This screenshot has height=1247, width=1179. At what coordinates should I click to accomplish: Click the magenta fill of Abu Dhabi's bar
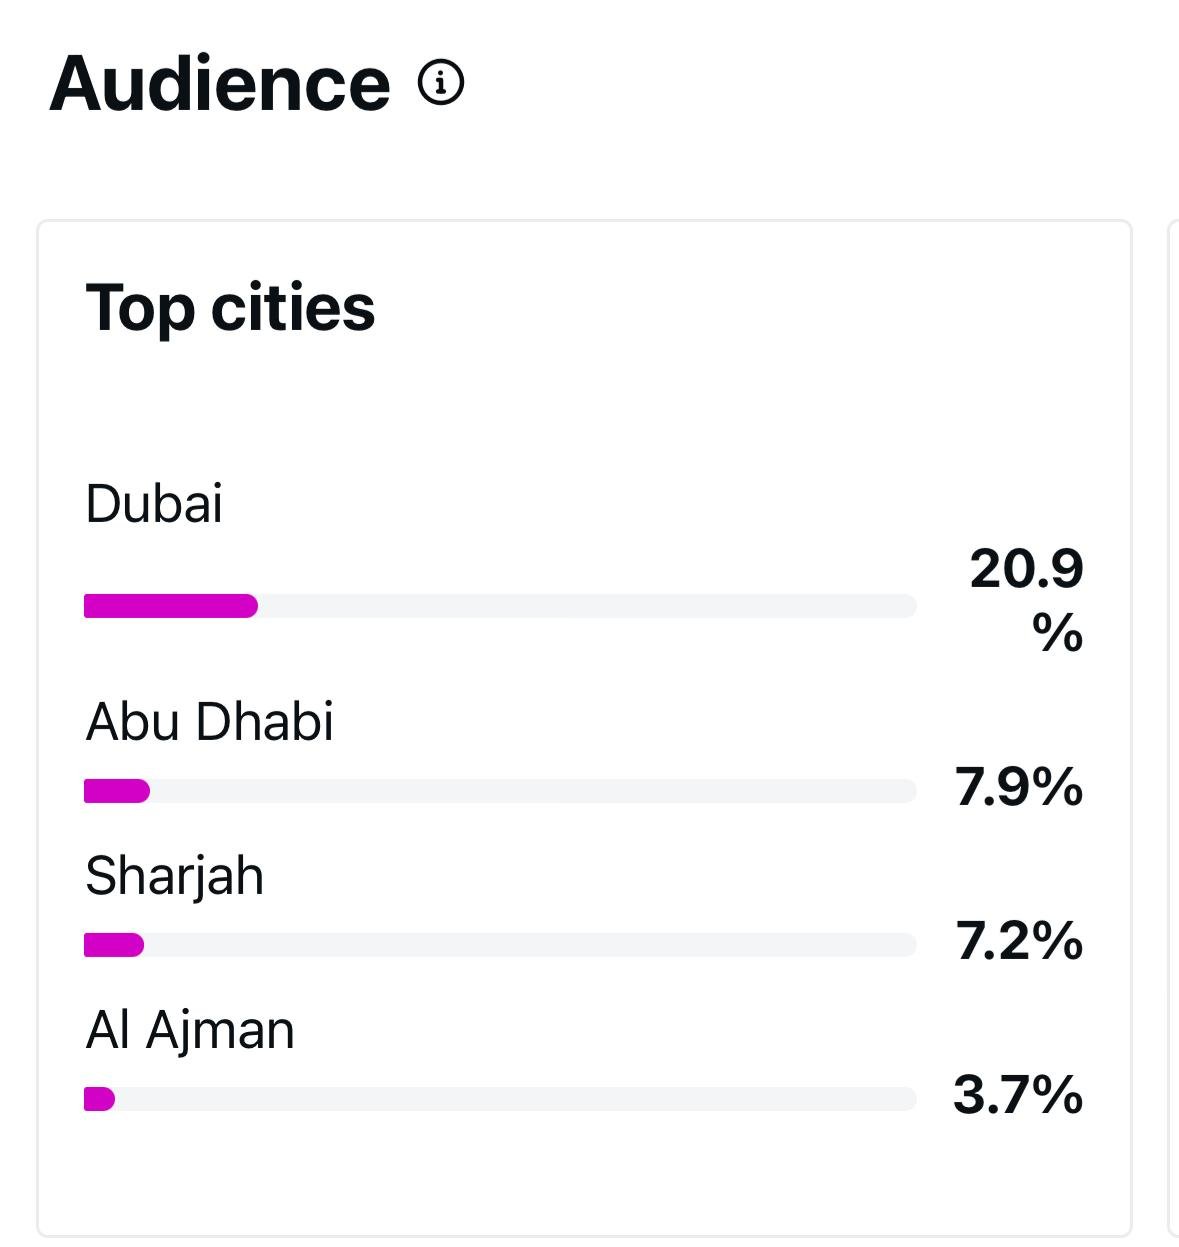pos(116,791)
